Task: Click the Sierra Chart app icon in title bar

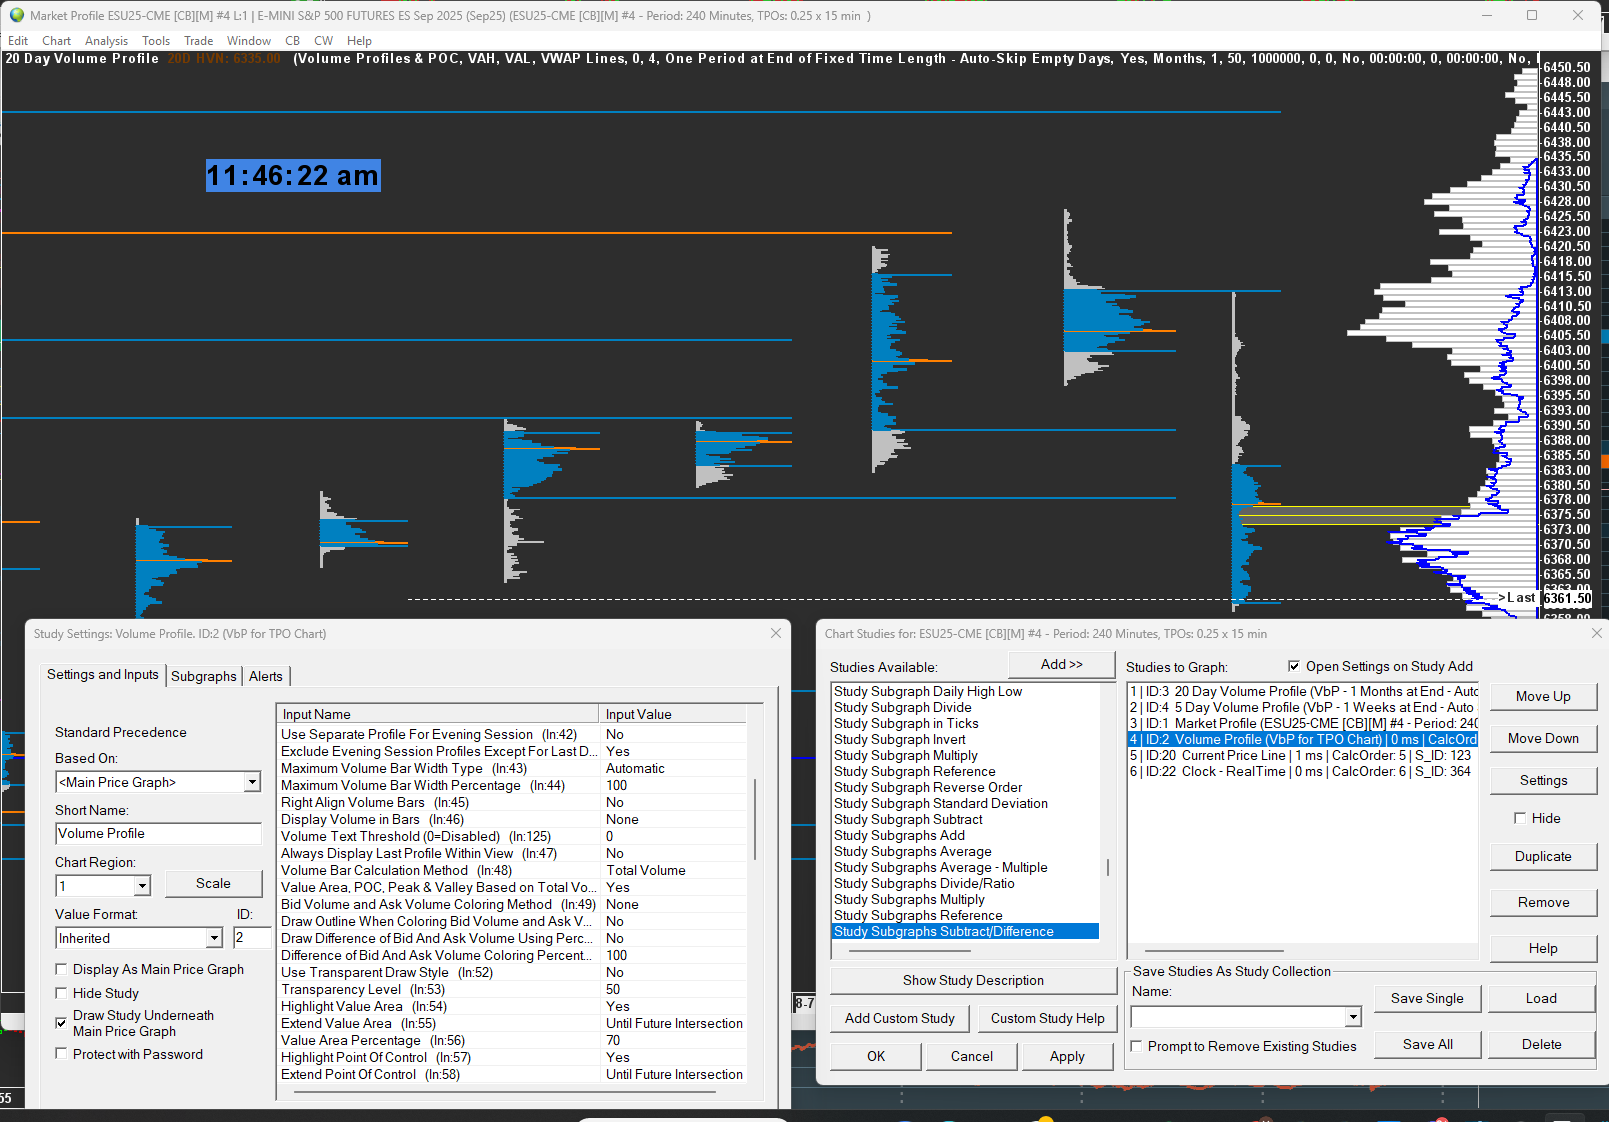Action: coord(16,15)
